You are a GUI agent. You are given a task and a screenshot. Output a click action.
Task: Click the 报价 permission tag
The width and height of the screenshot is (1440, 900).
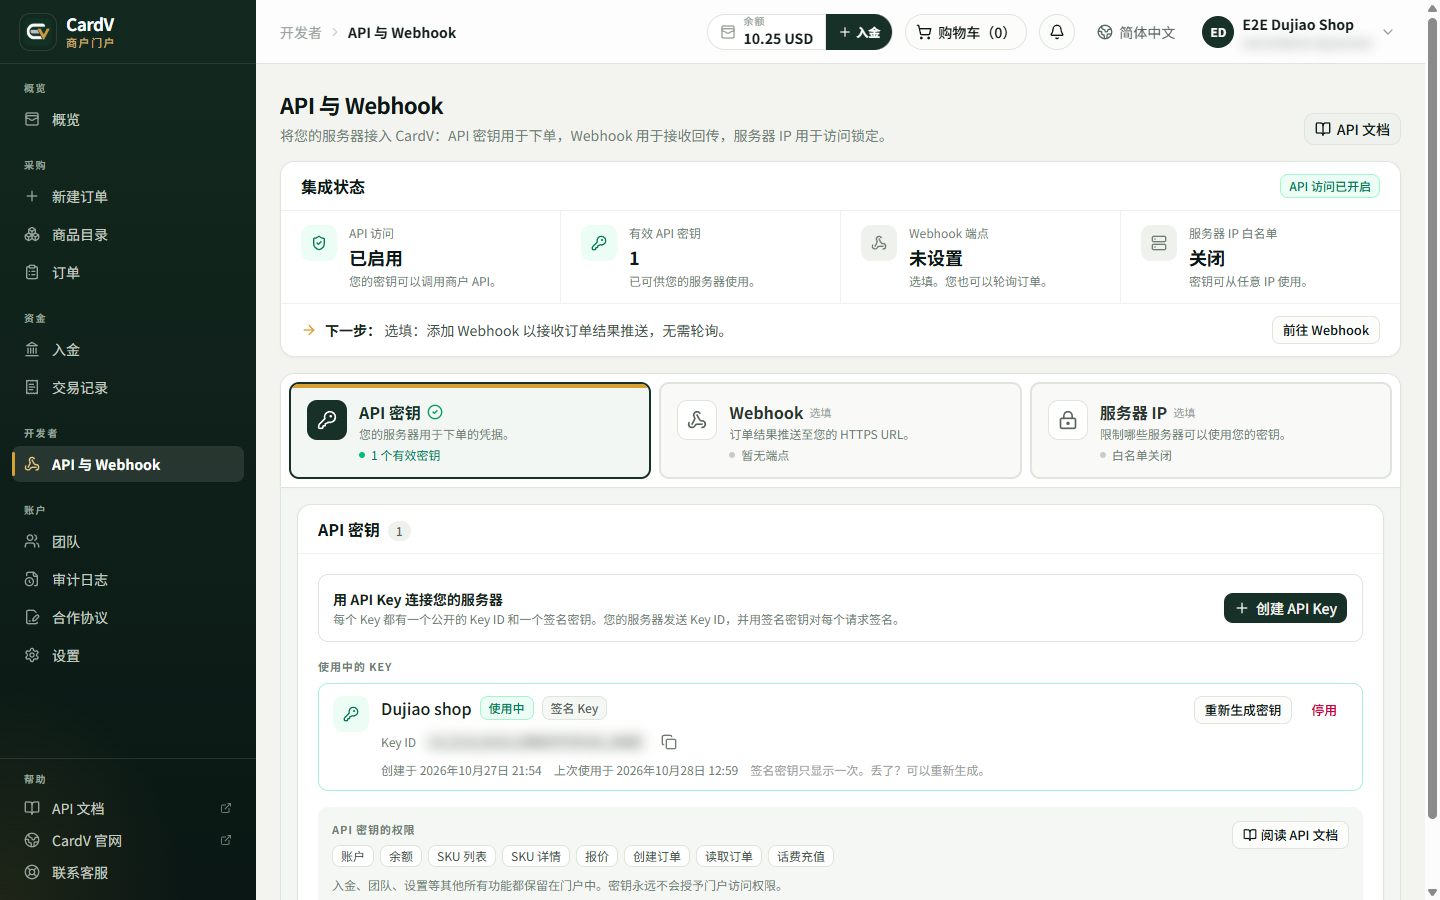click(597, 856)
